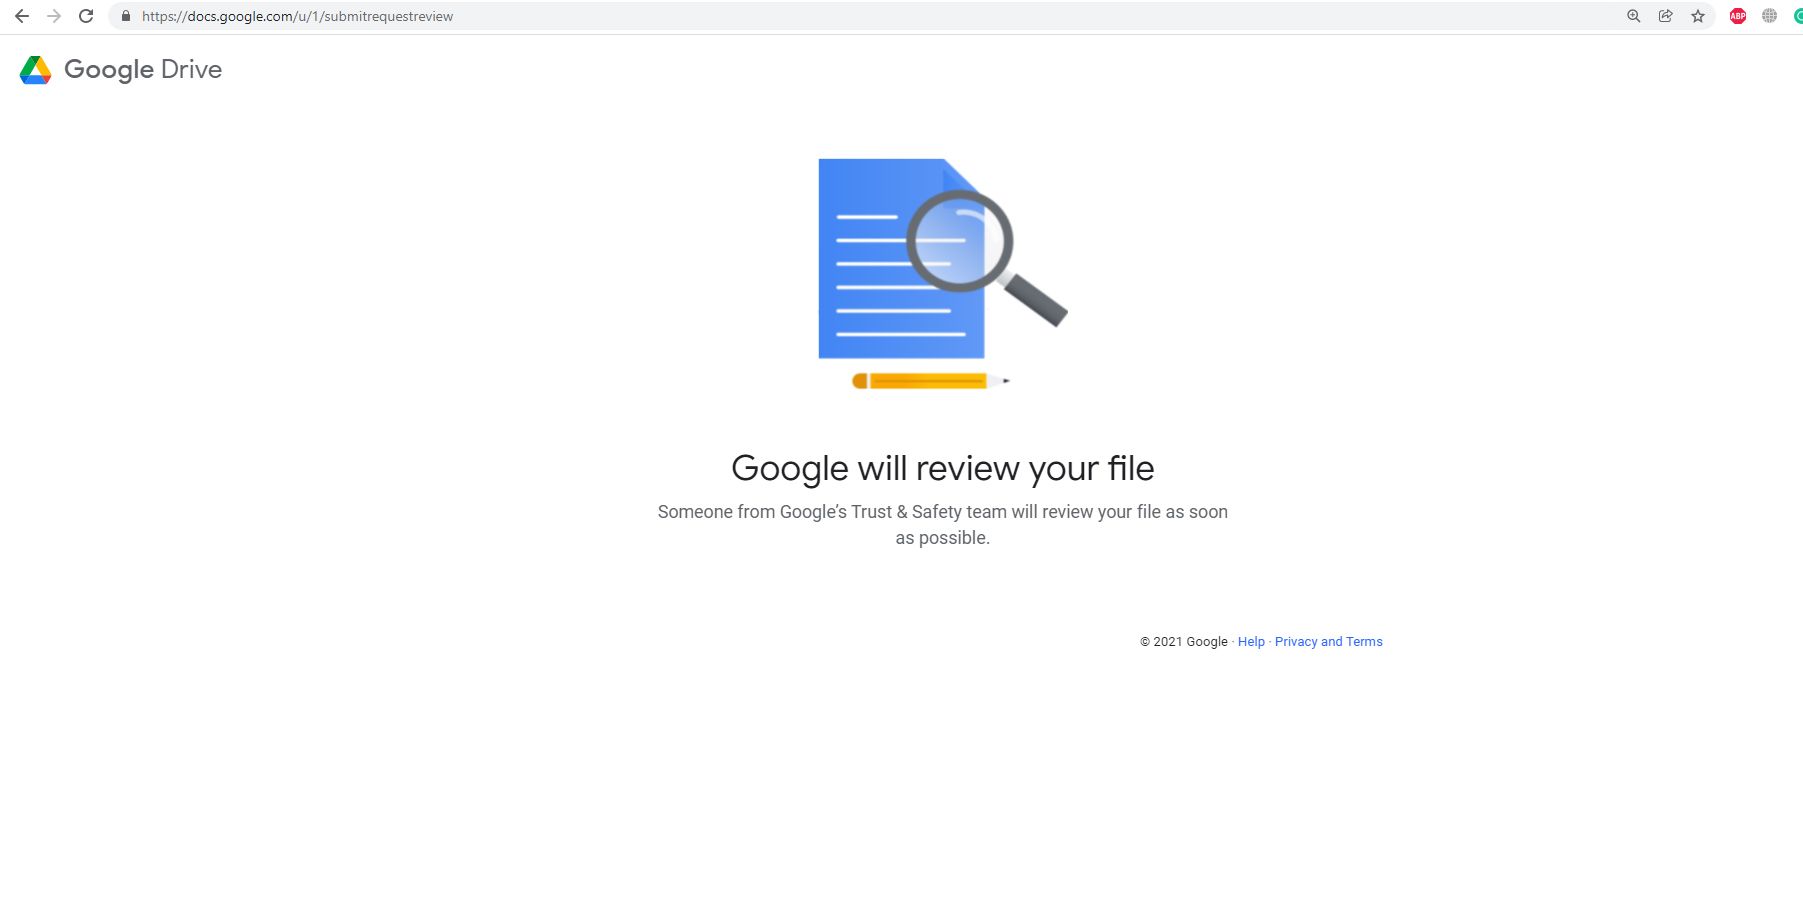Reload the current page
Viewport: 1803px width, 903px height.
[86, 16]
